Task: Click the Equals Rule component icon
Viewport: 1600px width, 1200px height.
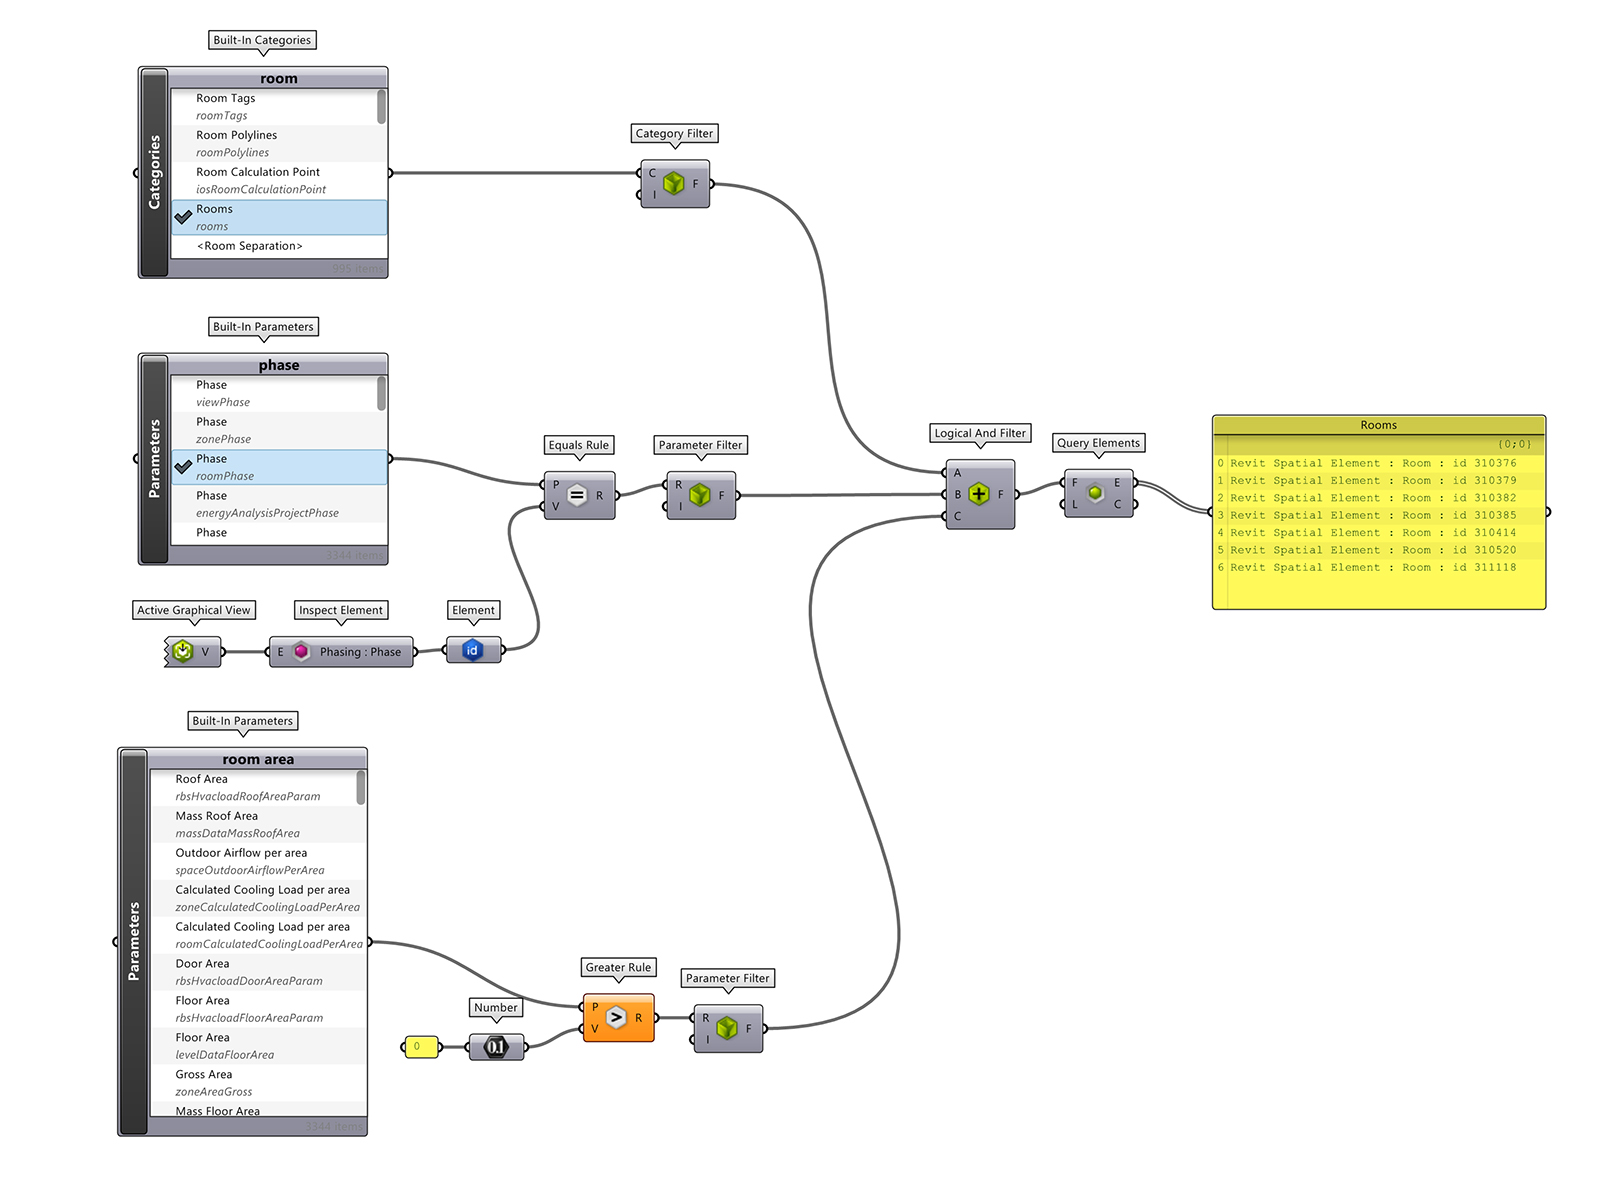Action: 577,495
